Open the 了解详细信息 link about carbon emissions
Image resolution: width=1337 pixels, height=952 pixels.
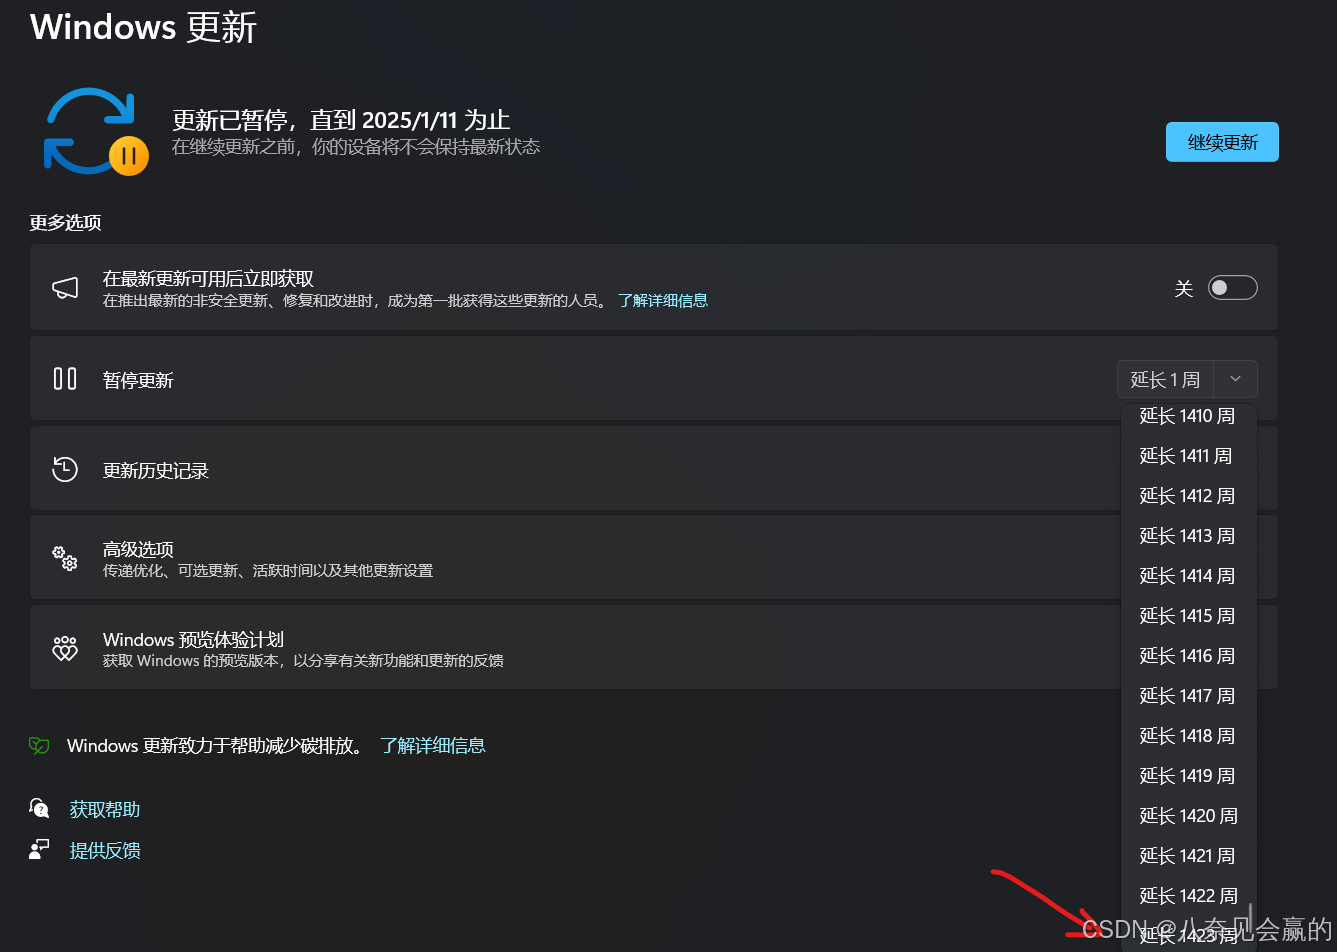tap(433, 746)
